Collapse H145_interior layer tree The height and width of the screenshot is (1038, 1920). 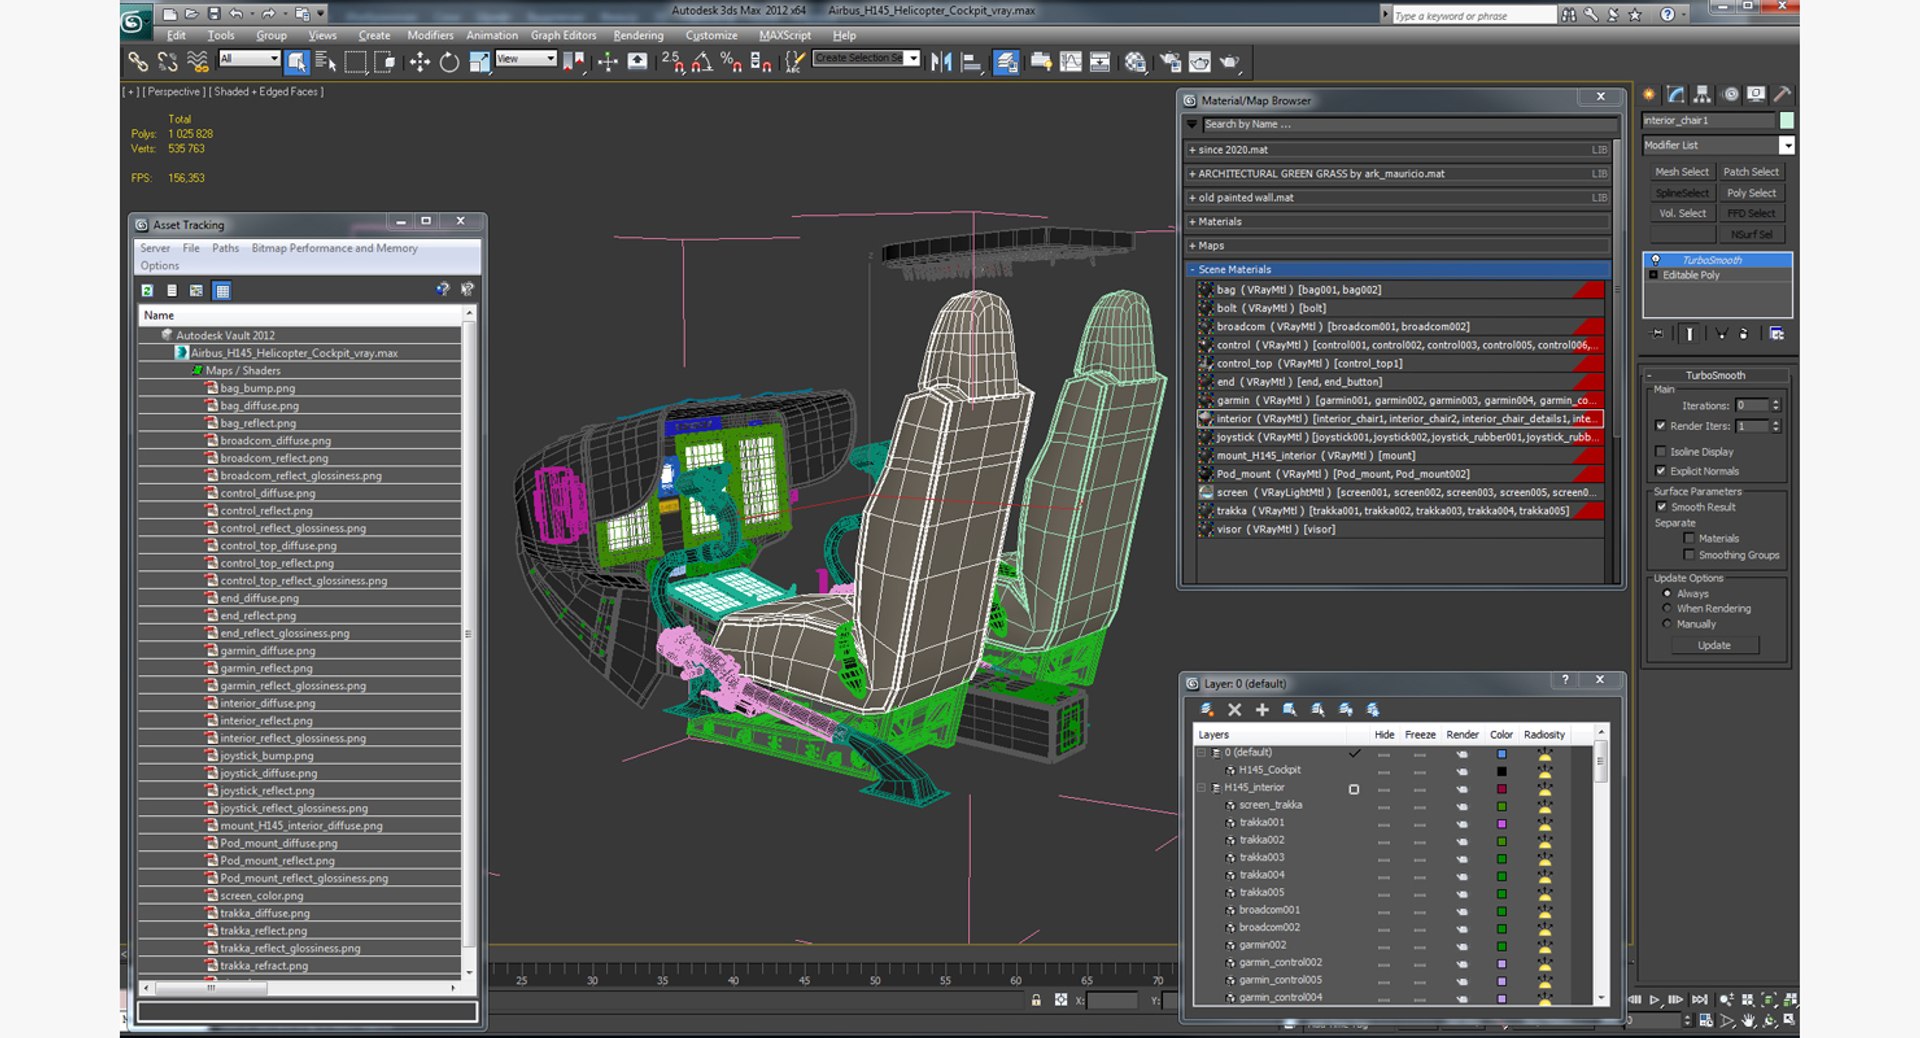point(1203,788)
